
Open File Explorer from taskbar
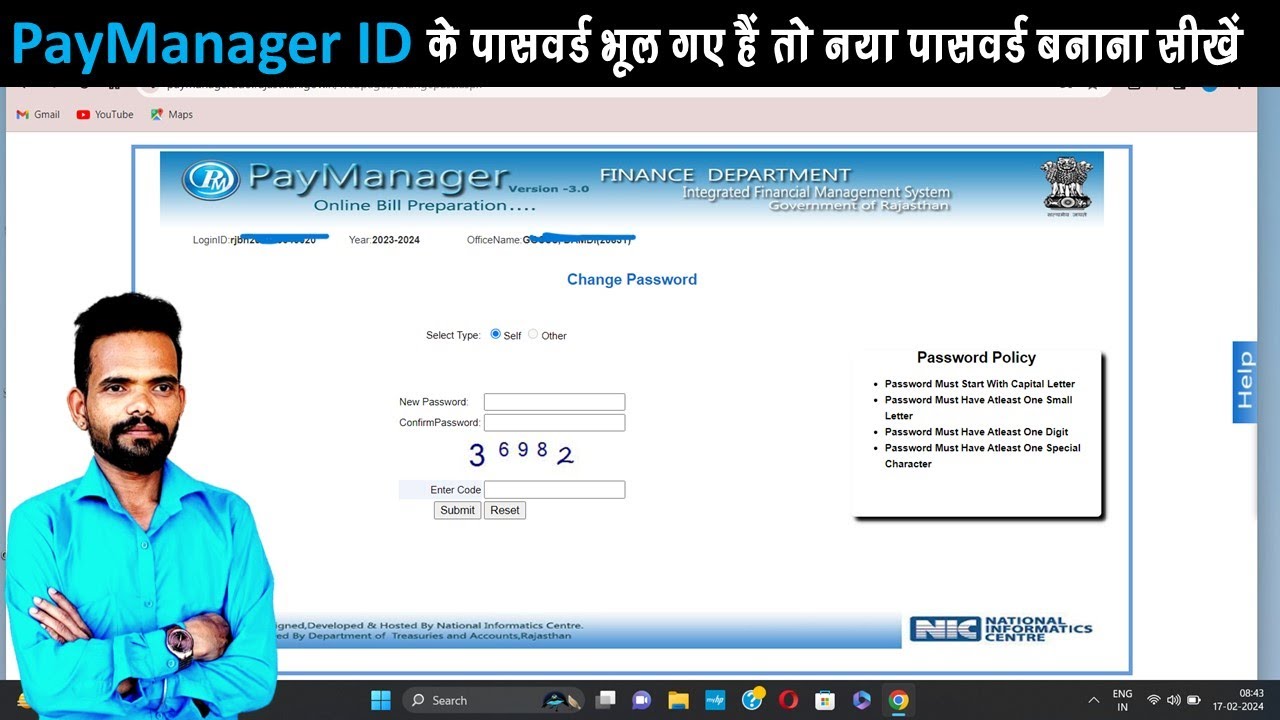click(x=679, y=700)
